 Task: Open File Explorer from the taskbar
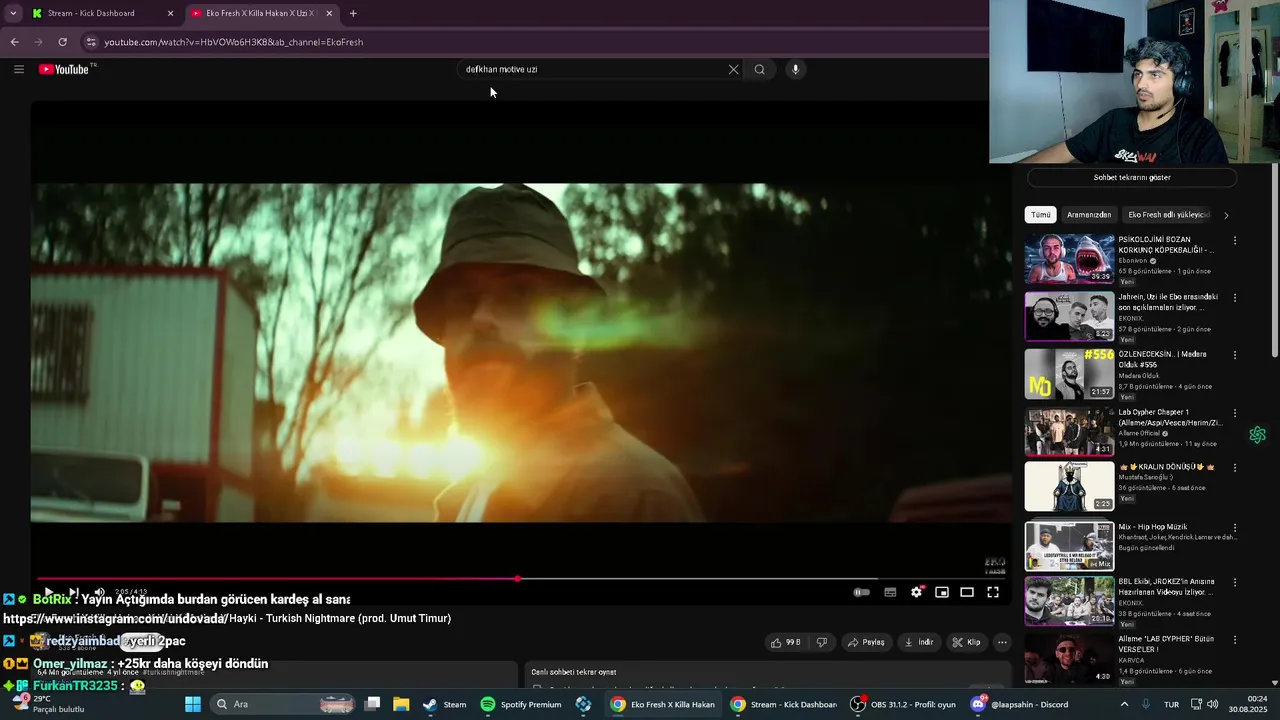(x=401, y=704)
